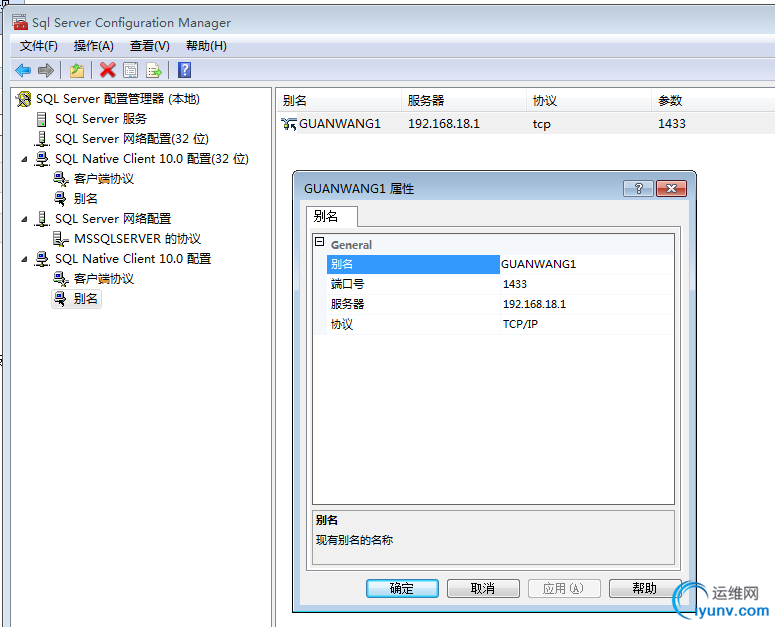Select 服务器 property label

click(x=413, y=304)
